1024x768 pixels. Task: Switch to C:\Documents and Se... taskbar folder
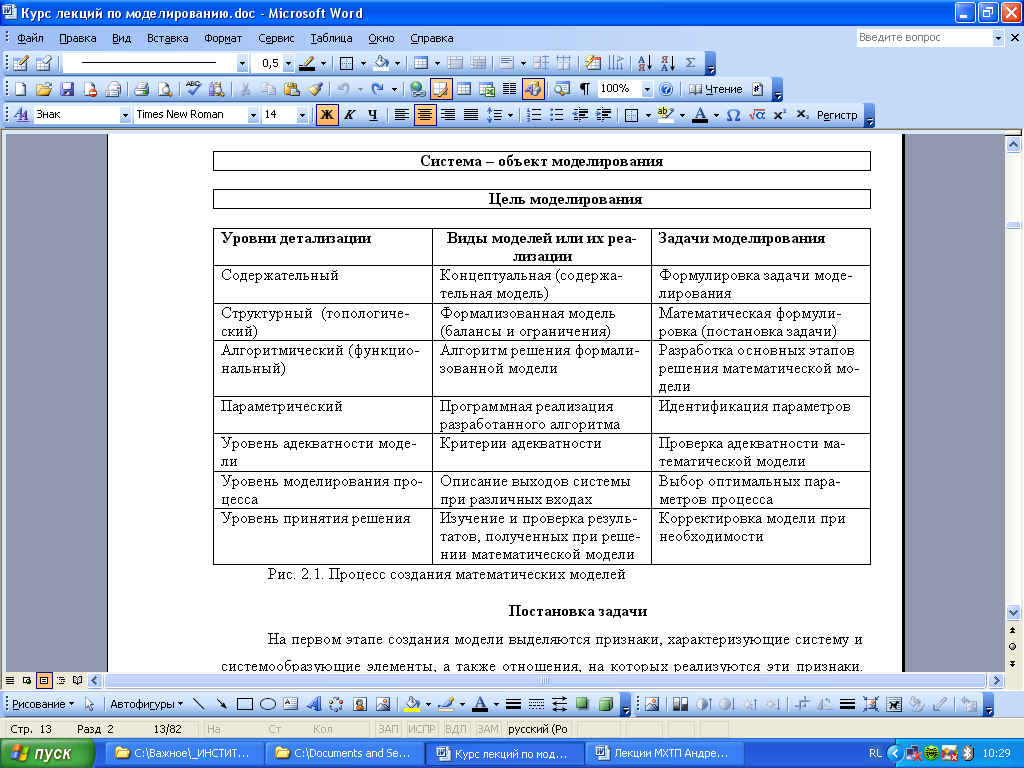pyautogui.click(x=344, y=753)
